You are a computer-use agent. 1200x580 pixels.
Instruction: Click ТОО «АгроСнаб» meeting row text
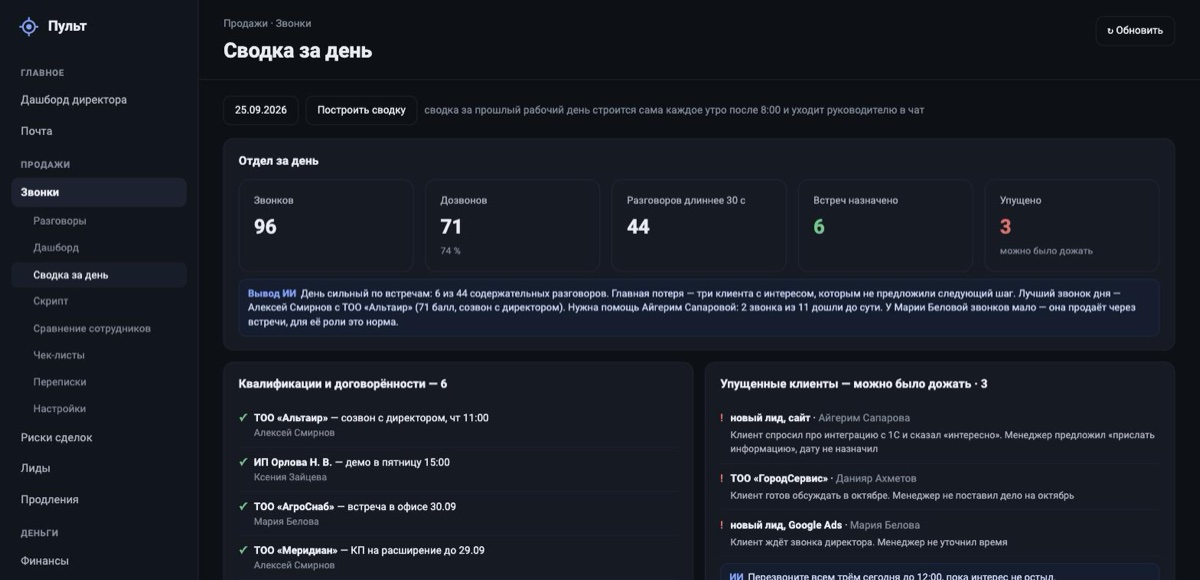355,506
